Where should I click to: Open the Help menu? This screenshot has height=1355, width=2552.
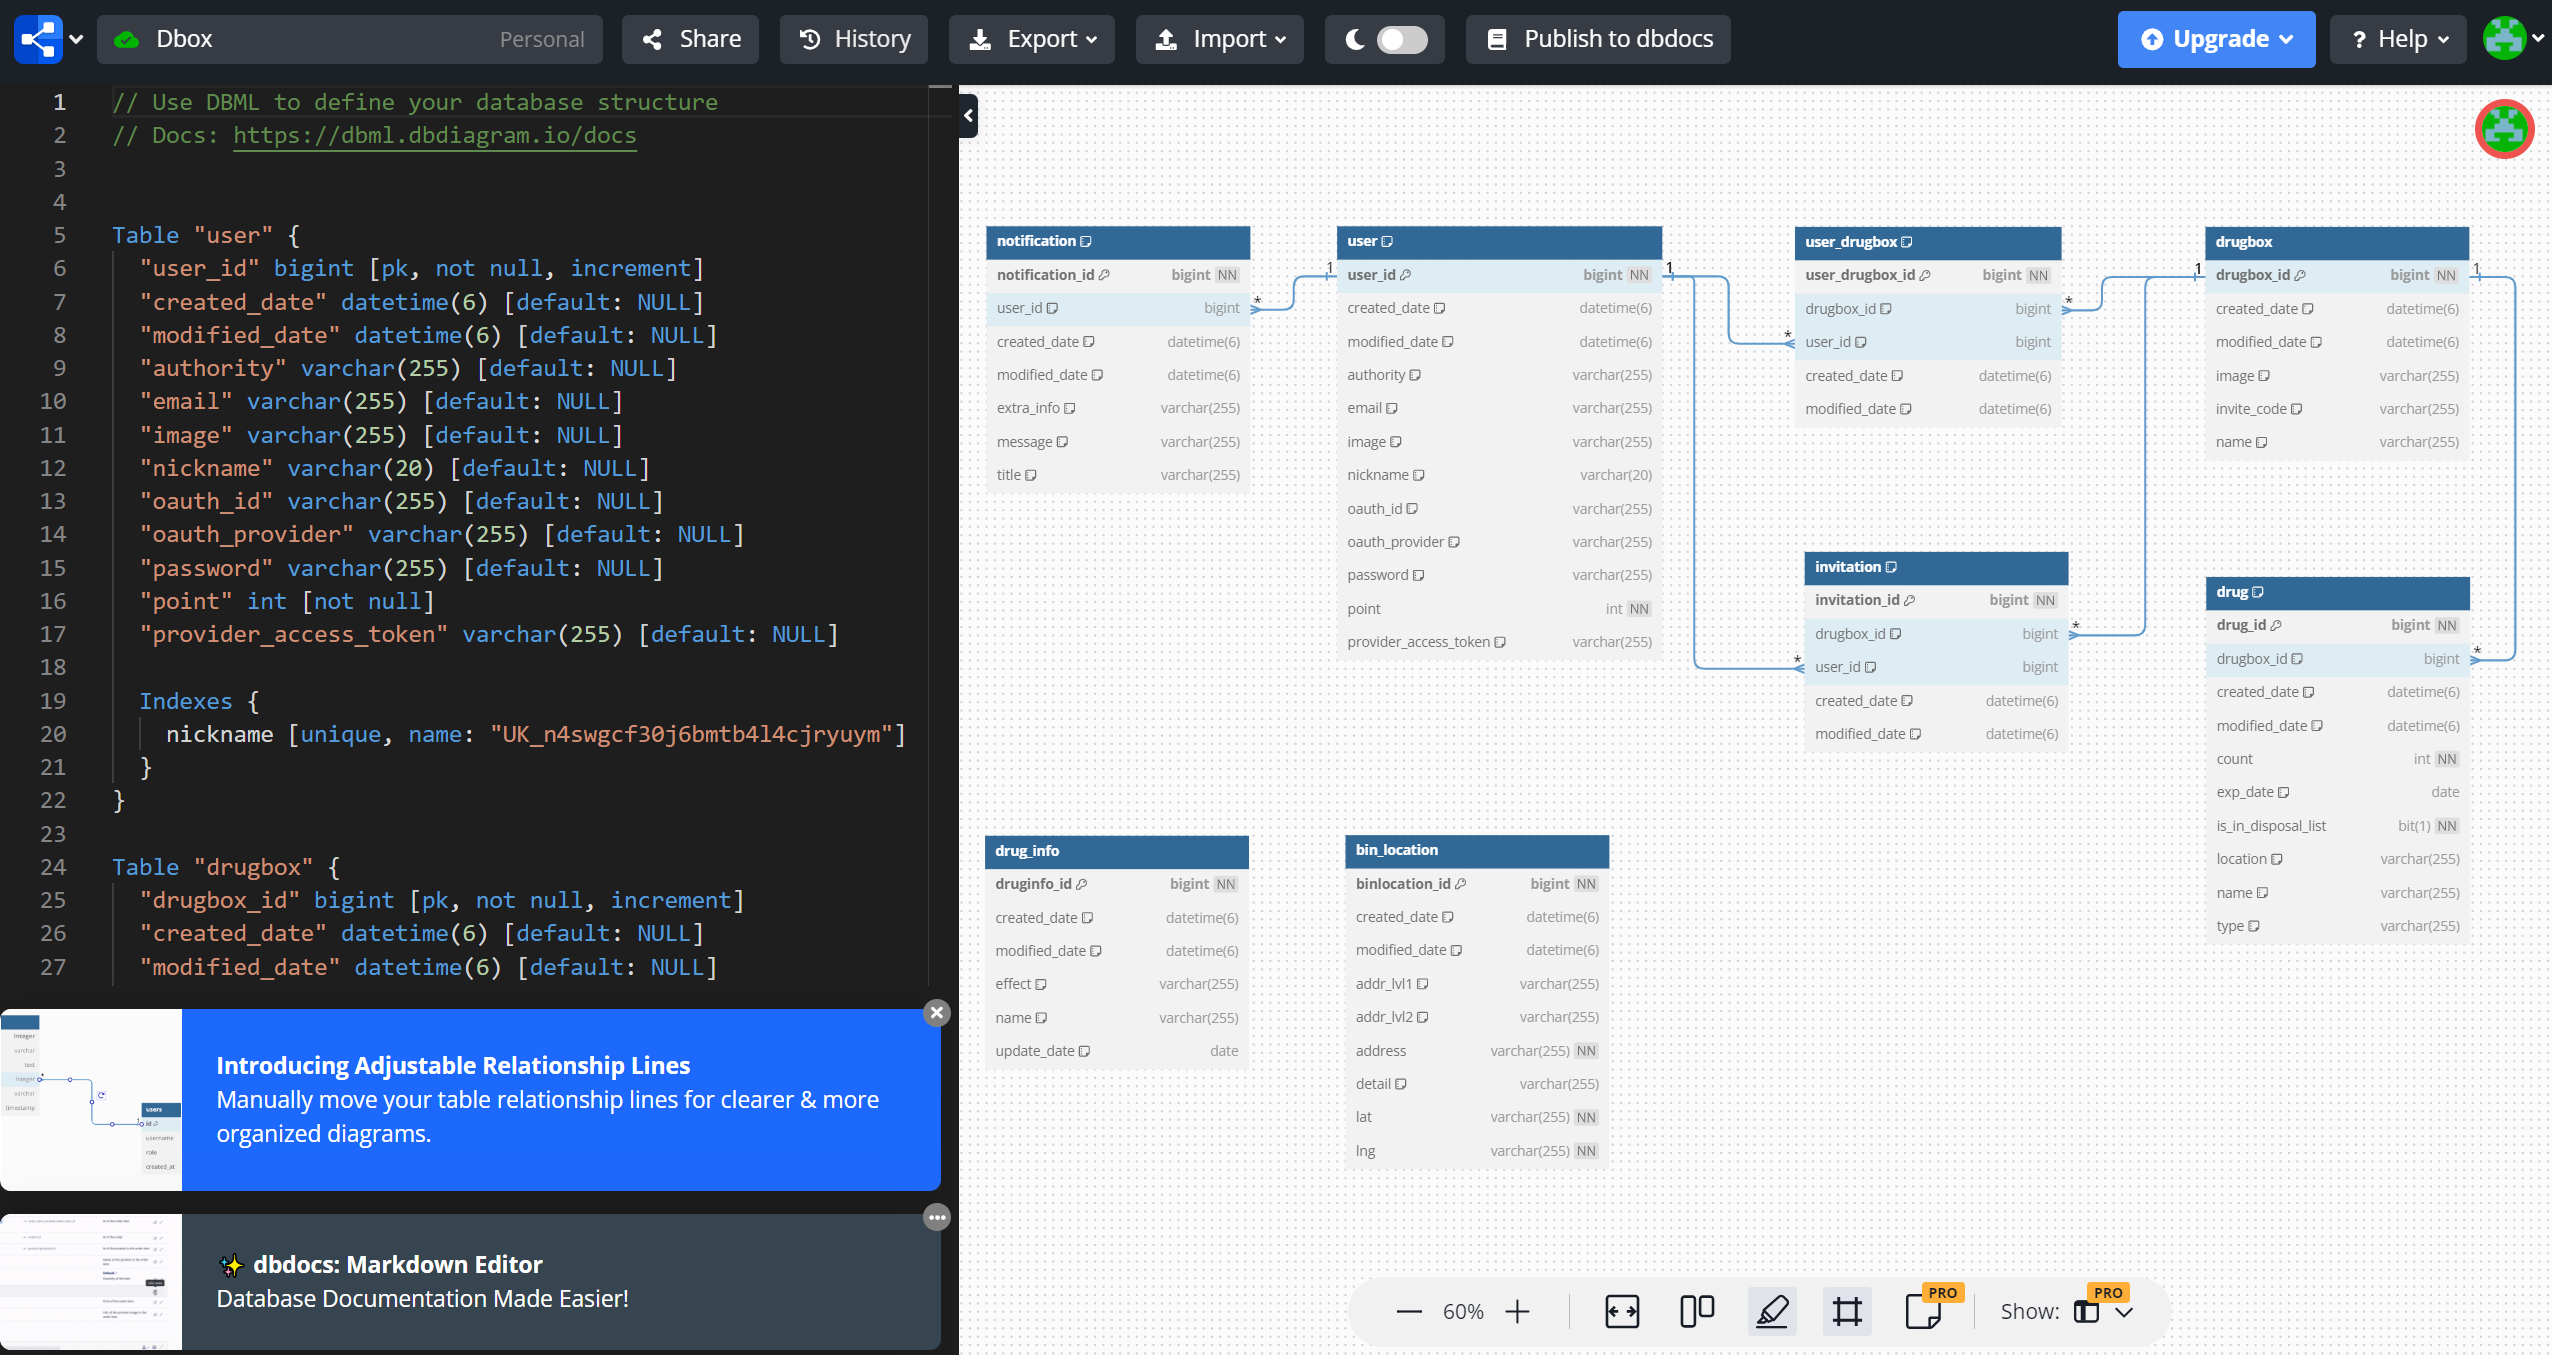[2397, 39]
